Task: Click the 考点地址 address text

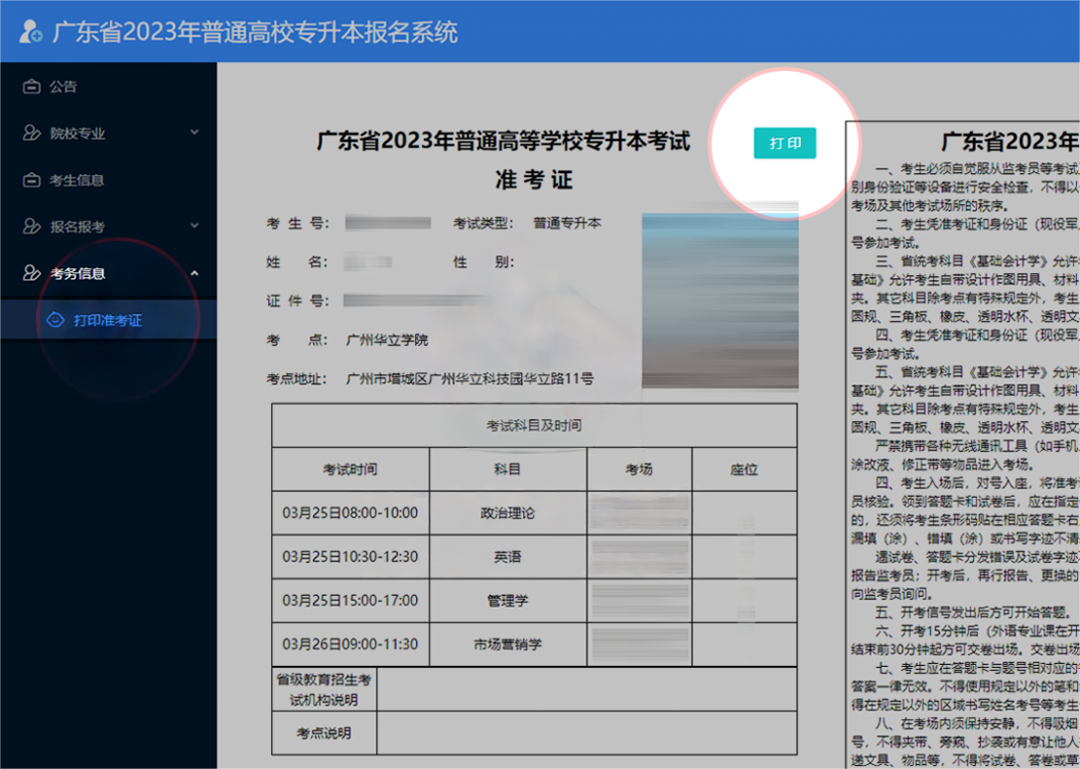Action: pos(469,379)
